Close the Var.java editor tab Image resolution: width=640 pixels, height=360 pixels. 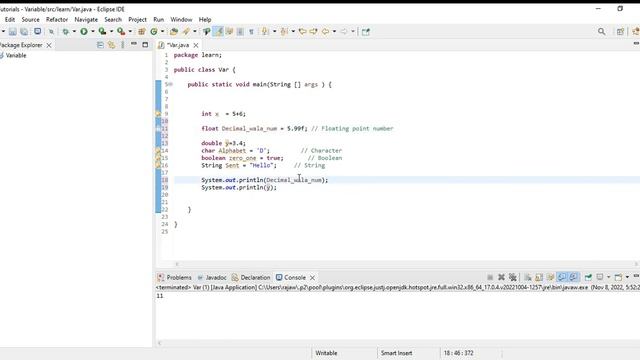[x=196, y=45]
